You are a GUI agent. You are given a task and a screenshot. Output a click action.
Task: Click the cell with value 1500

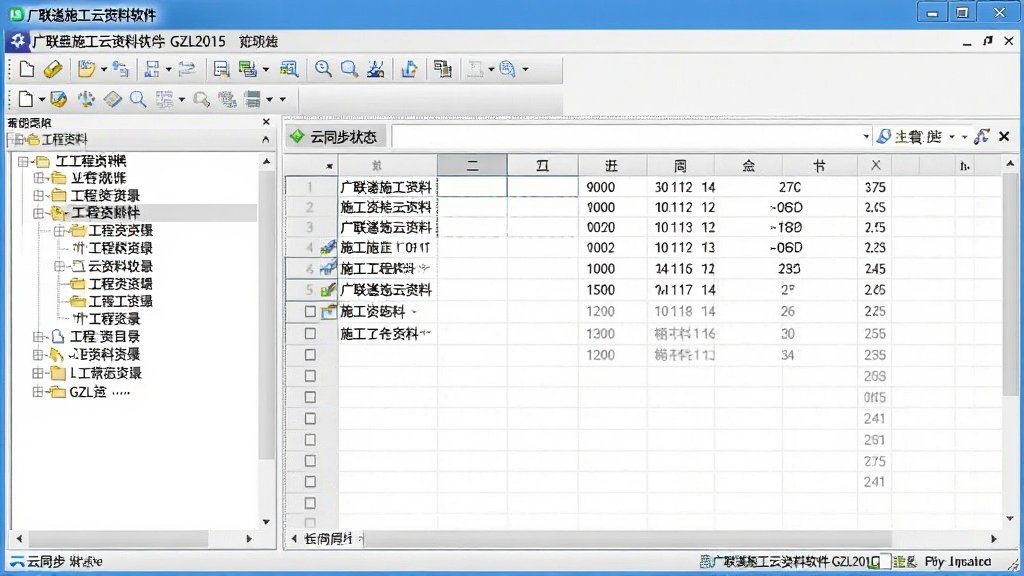pyautogui.click(x=612, y=290)
